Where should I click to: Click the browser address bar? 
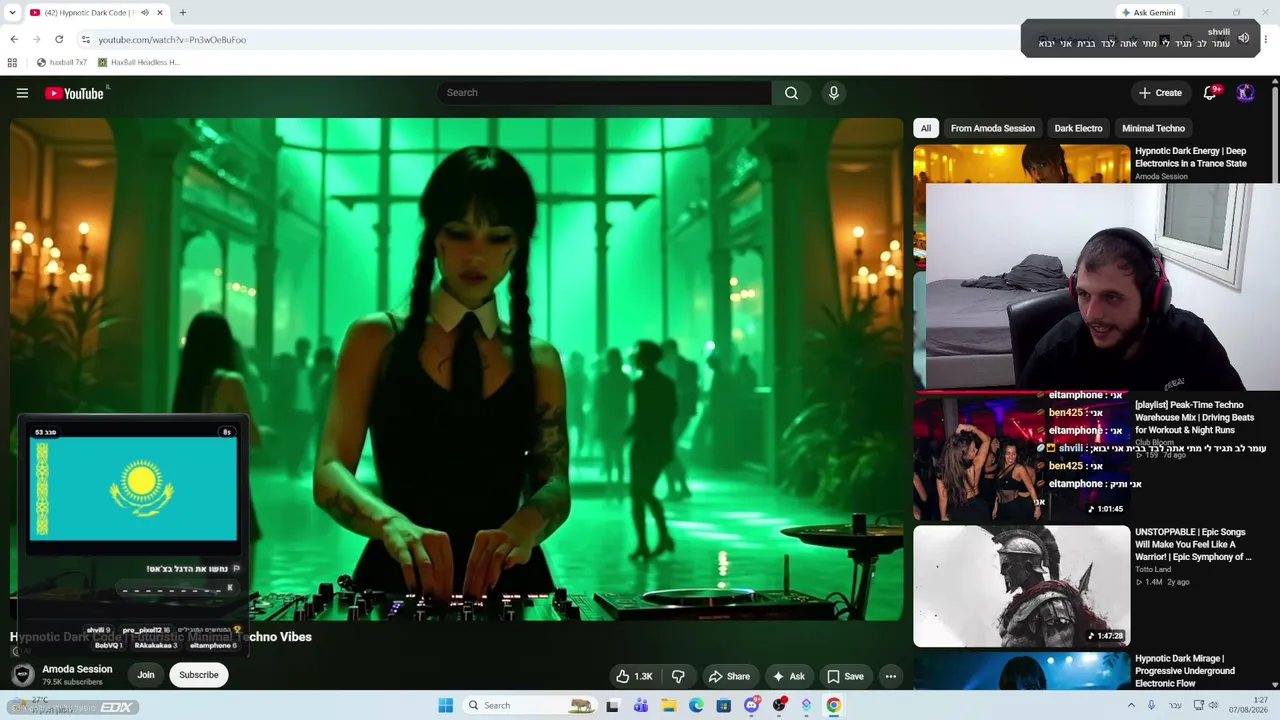coord(540,39)
